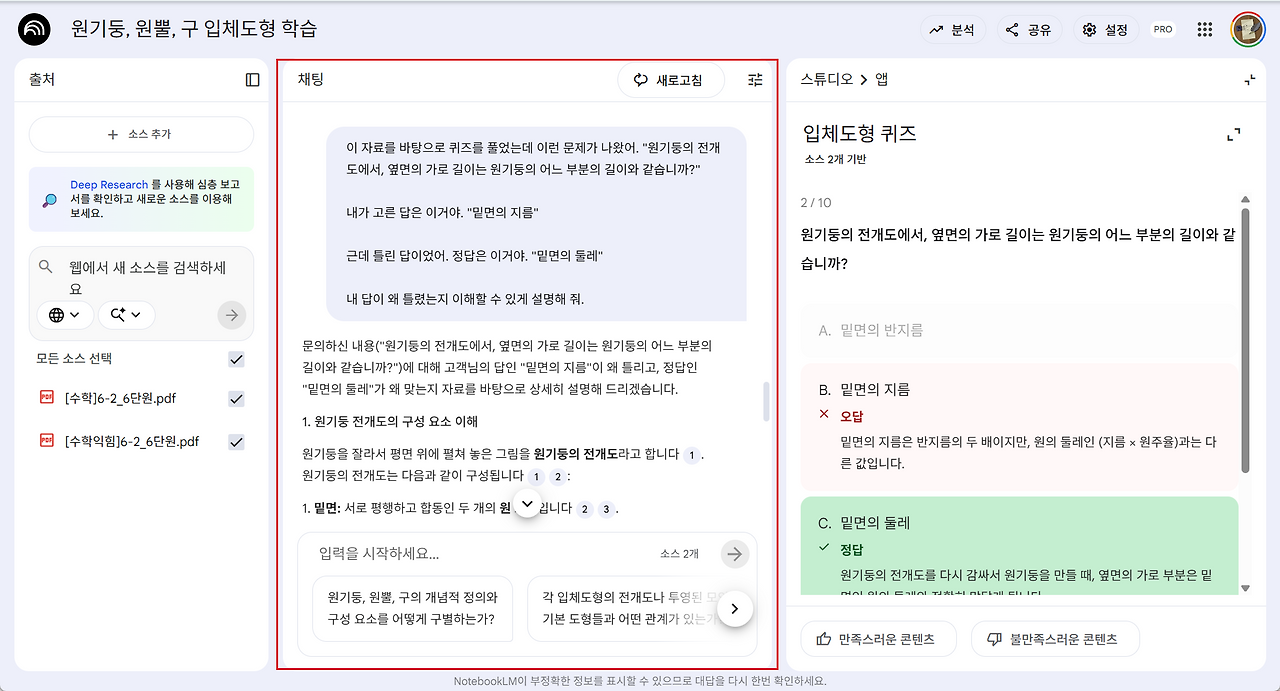Click PDF icon of [수학익힘]6-2_6단원.pdf
This screenshot has width=1280, height=691.
46,440
